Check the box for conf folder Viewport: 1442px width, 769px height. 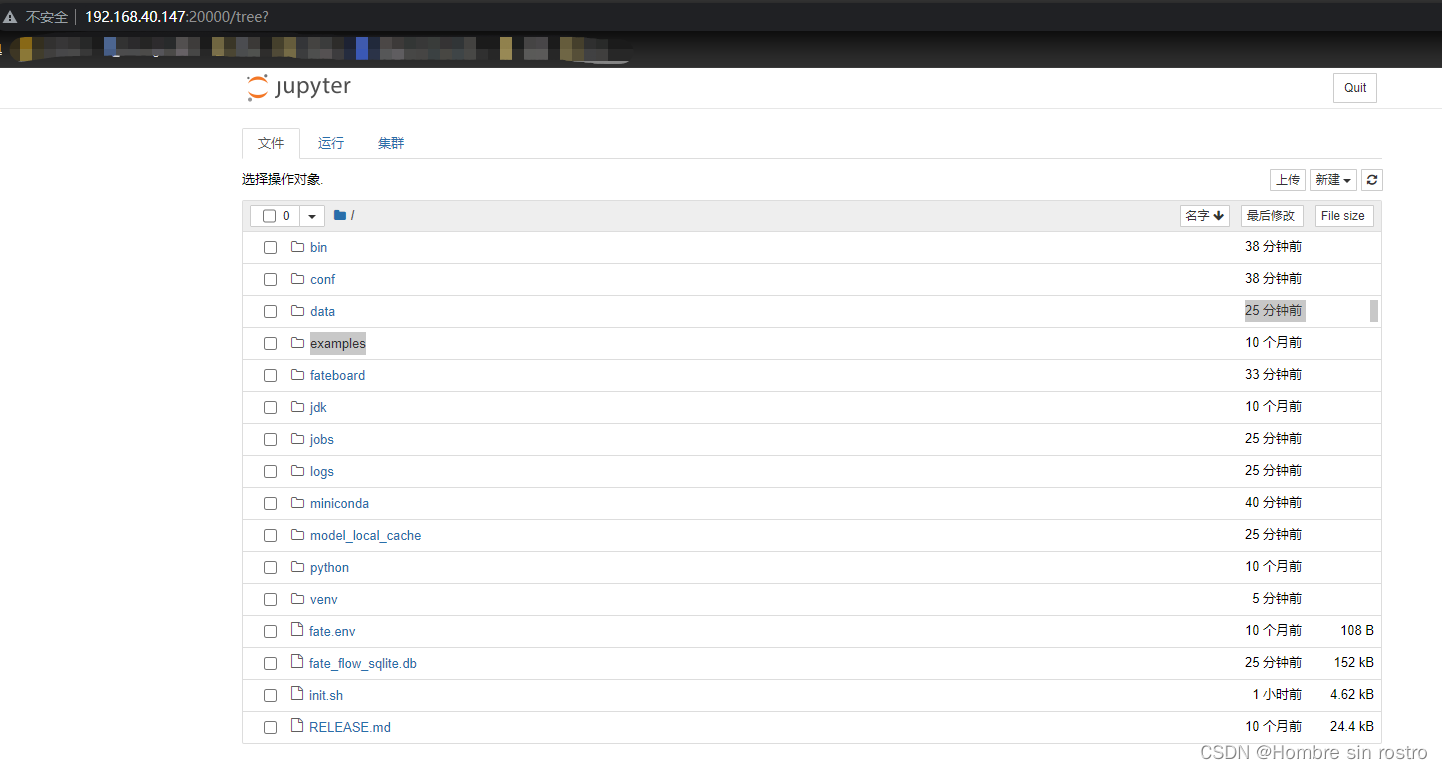pyautogui.click(x=270, y=280)
